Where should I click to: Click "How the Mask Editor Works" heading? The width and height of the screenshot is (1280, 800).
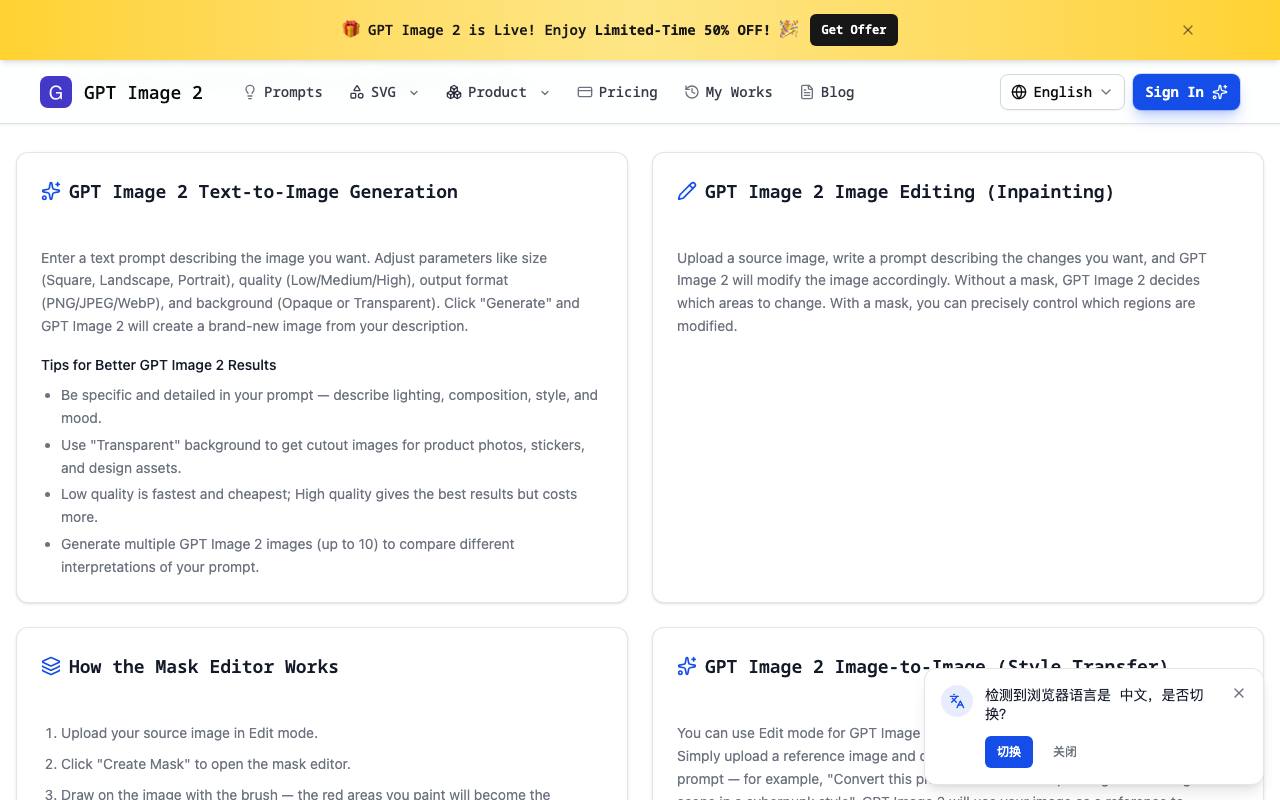point(204,666)
